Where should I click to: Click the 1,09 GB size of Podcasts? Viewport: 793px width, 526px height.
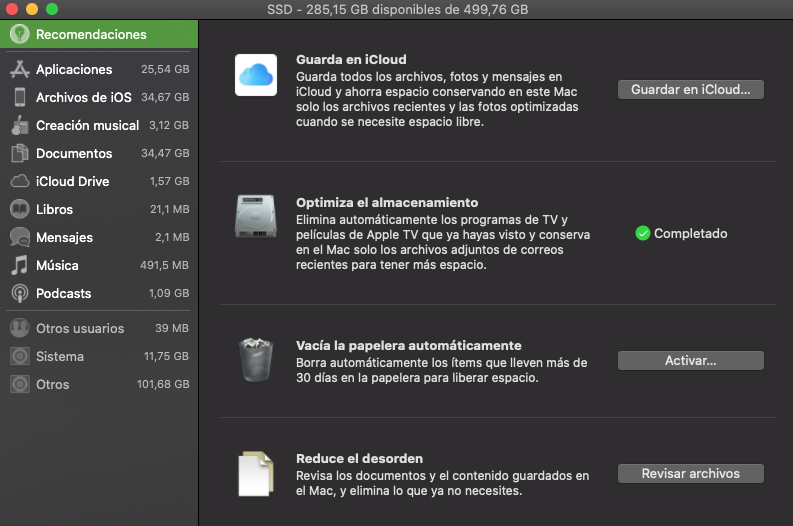[169, 293]
